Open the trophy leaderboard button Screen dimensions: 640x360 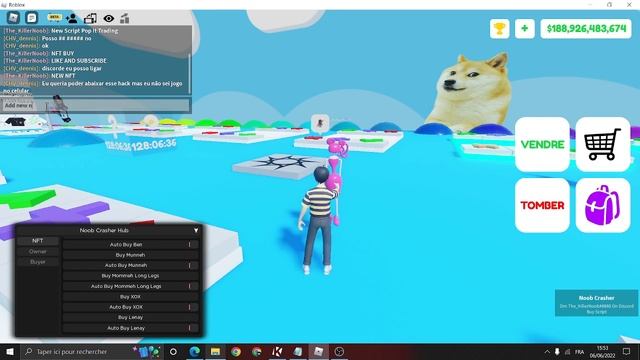[x=500, y=29]
